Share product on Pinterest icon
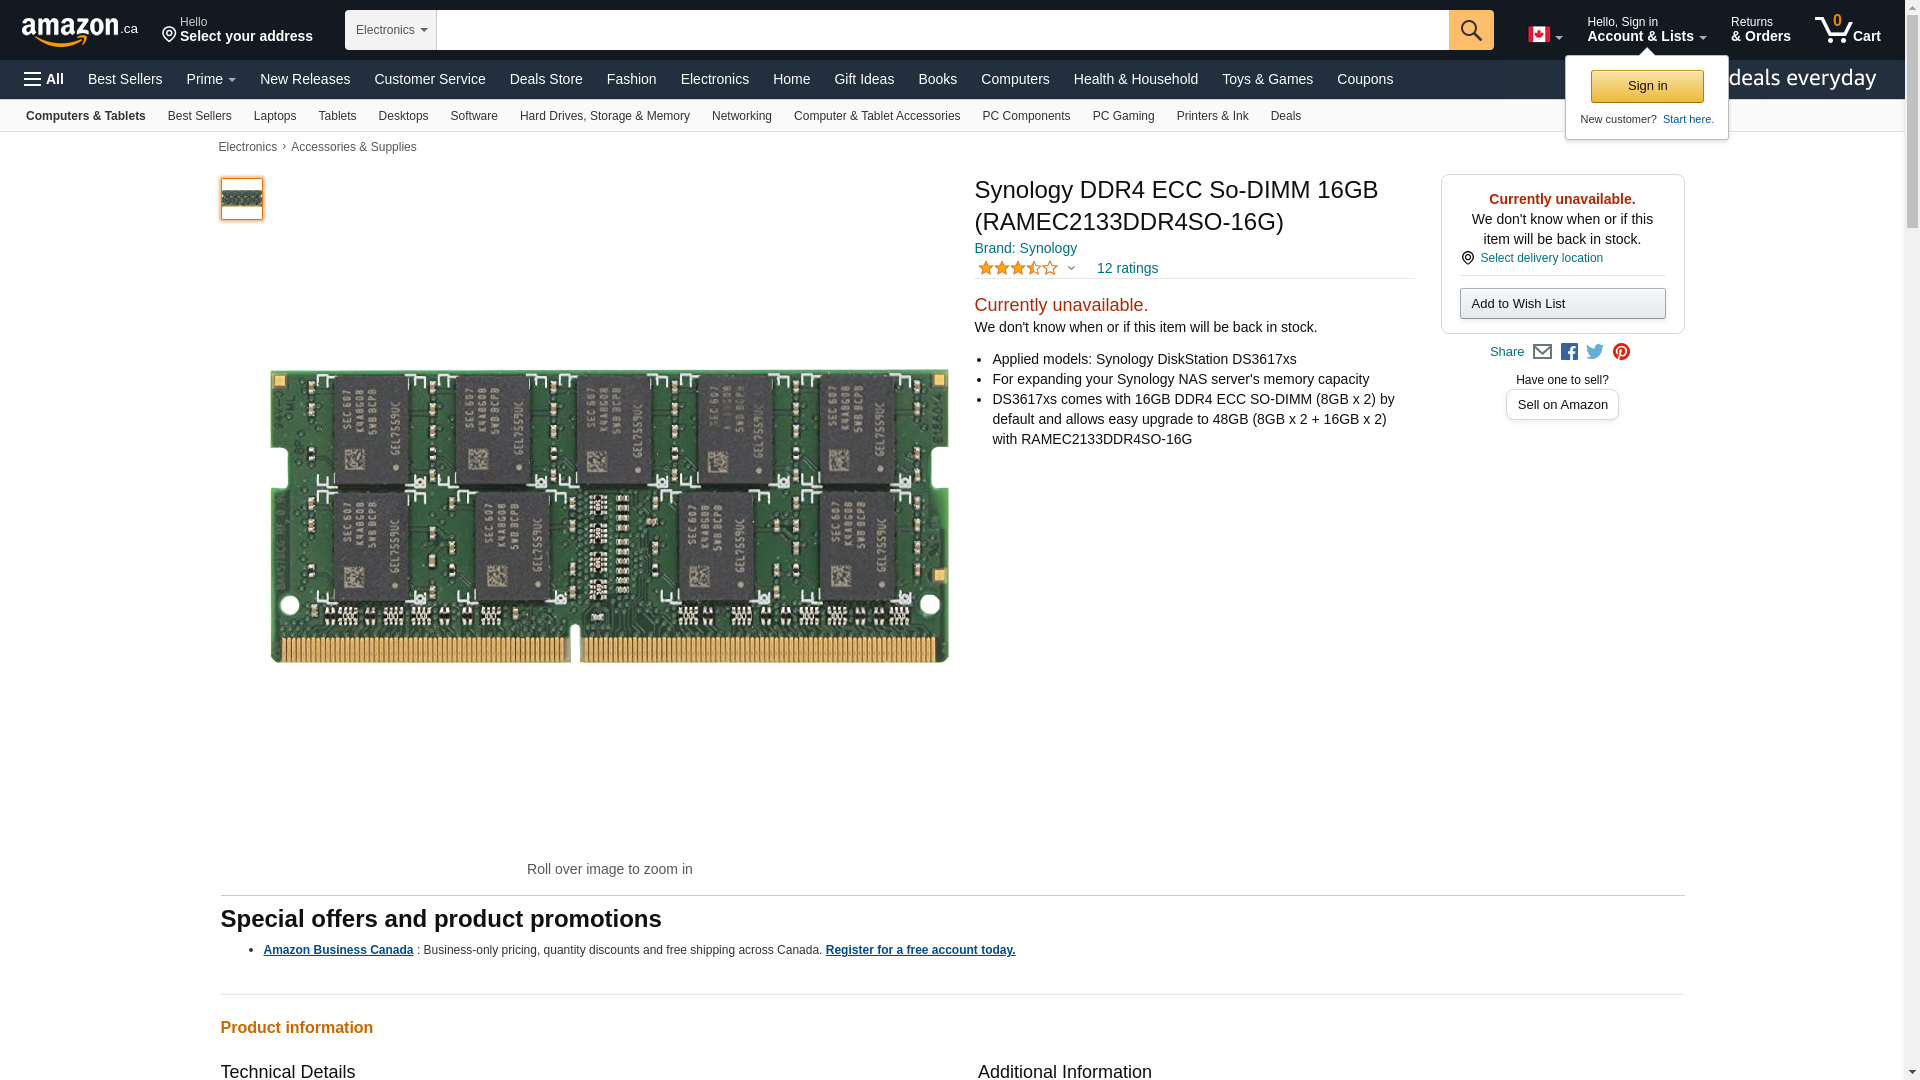1920x1080 pixels. point(1621,352)
